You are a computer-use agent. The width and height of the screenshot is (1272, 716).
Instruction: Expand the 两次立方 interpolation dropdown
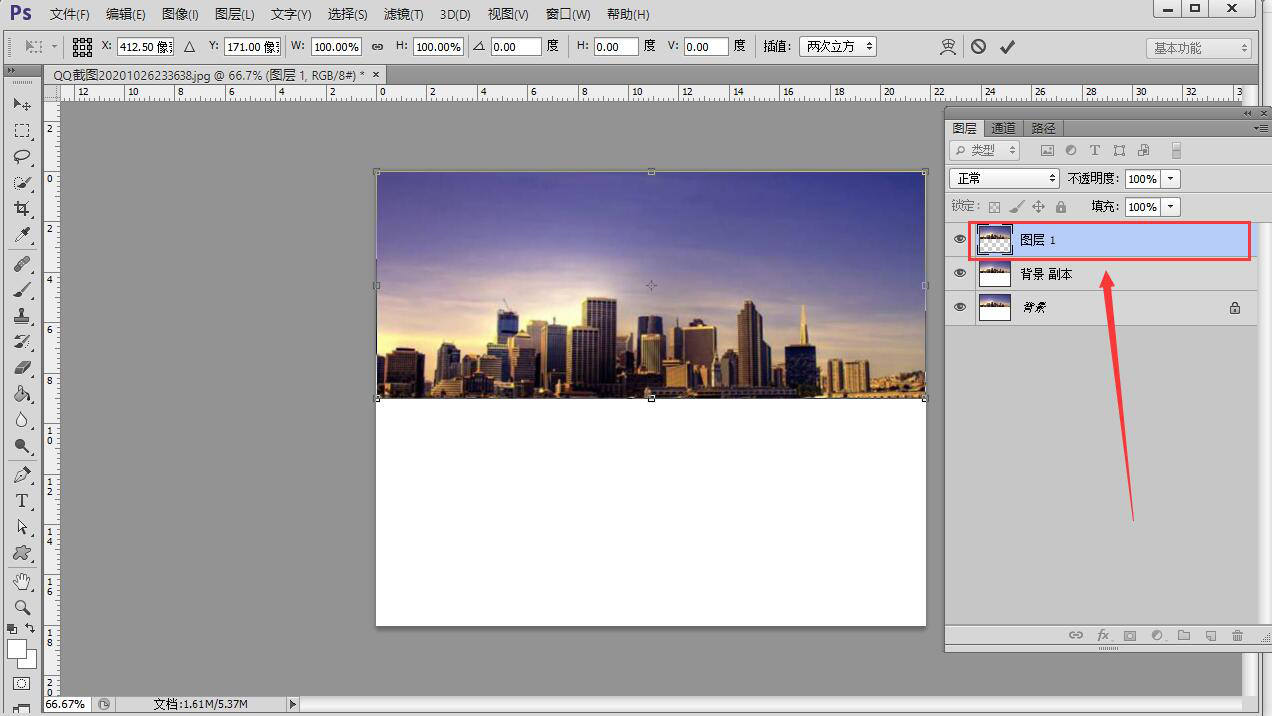click(838, 47)
